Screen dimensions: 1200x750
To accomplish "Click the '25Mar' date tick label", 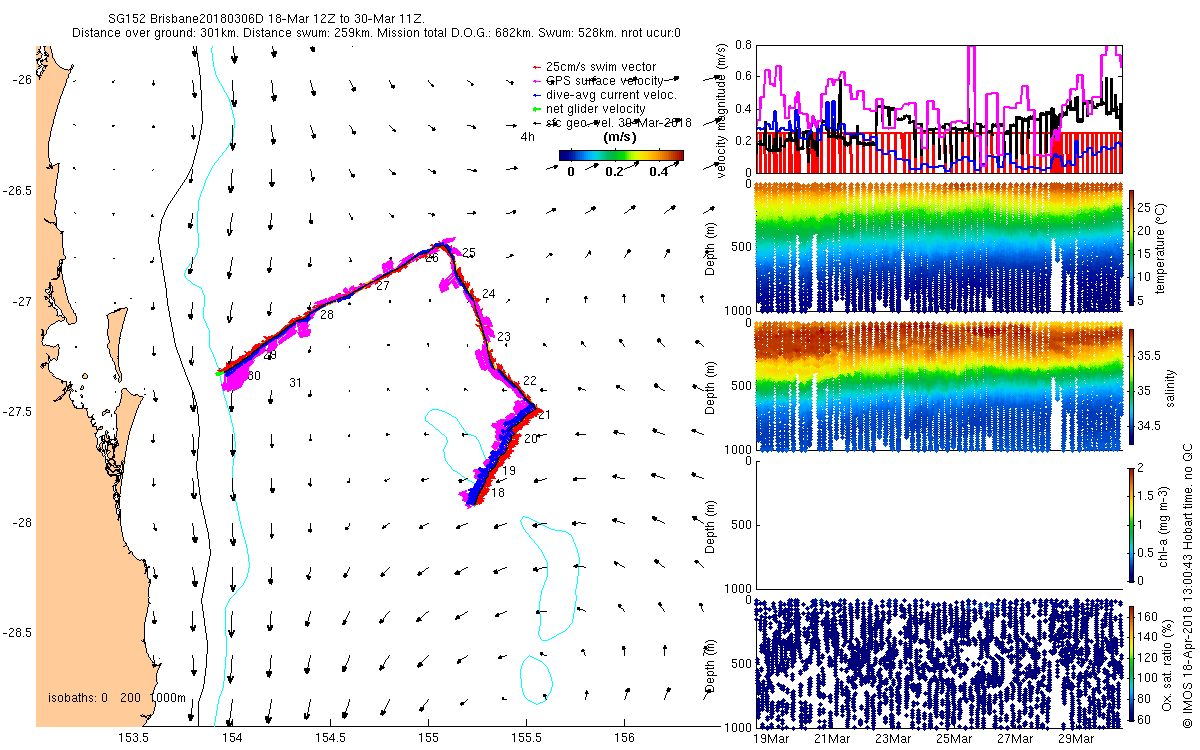I will pos(954,738).
